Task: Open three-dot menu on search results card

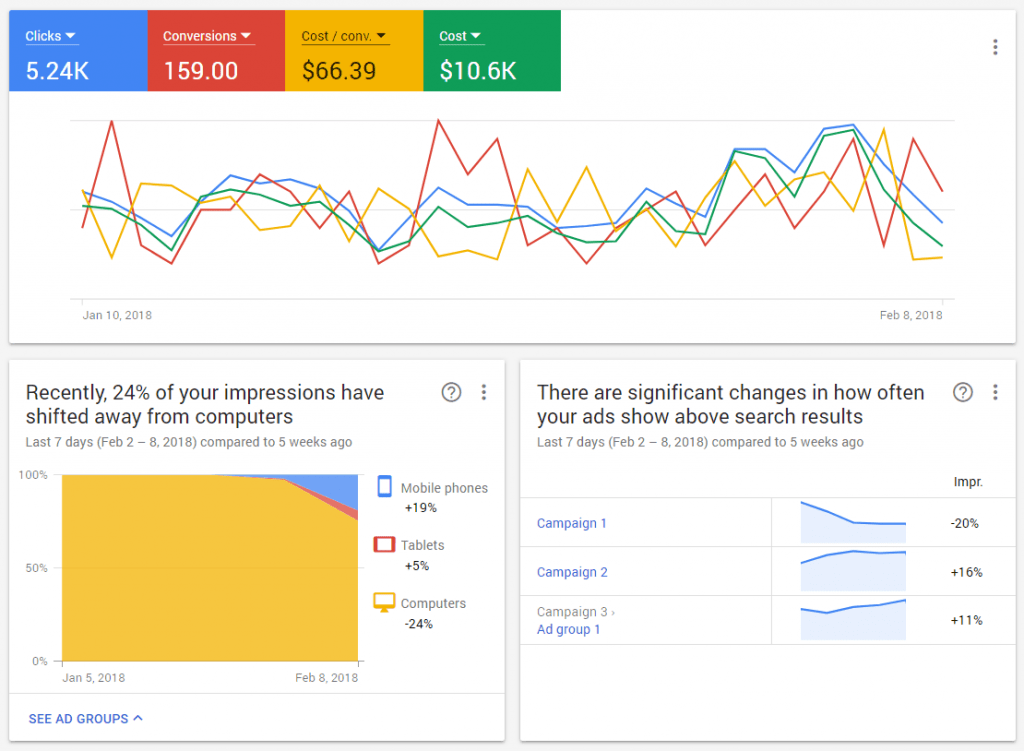Action: tap(996, 392)
